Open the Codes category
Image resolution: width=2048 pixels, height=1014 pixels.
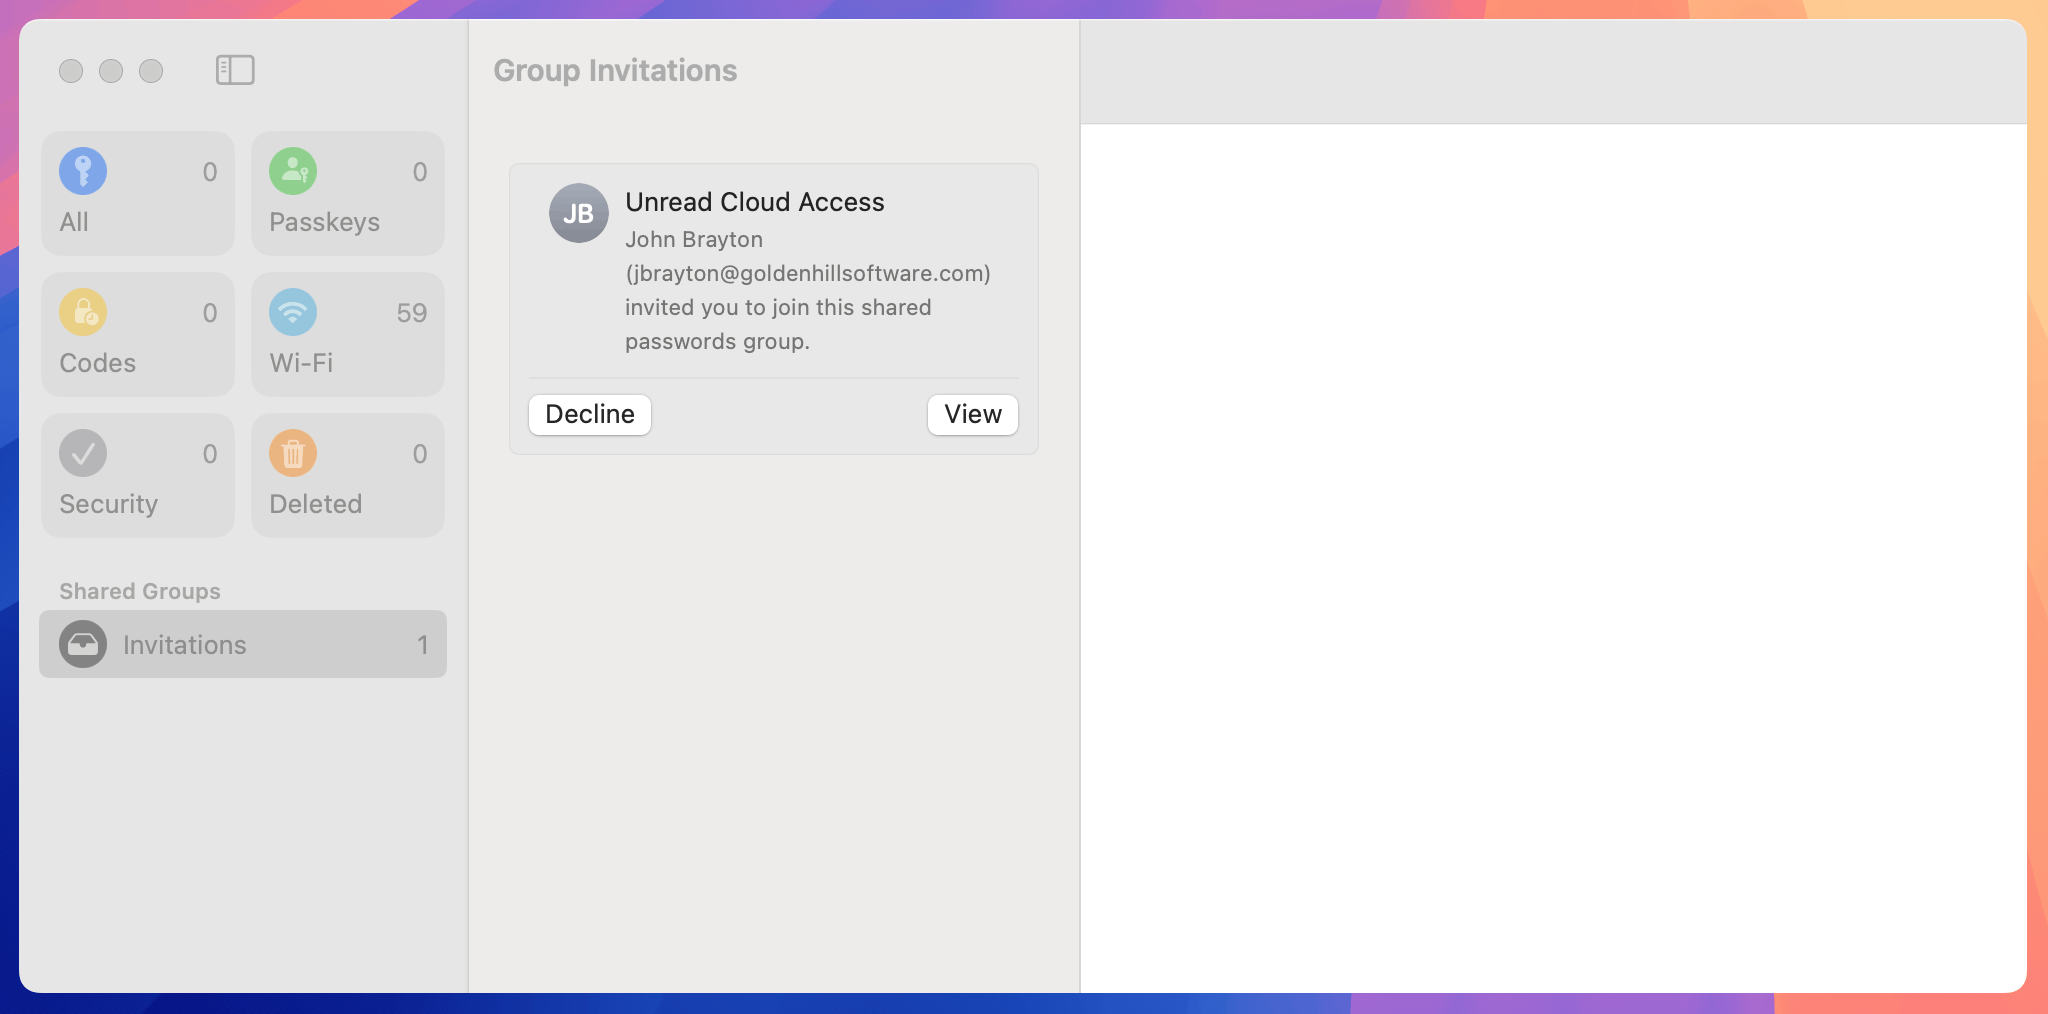tap(138, 335)
